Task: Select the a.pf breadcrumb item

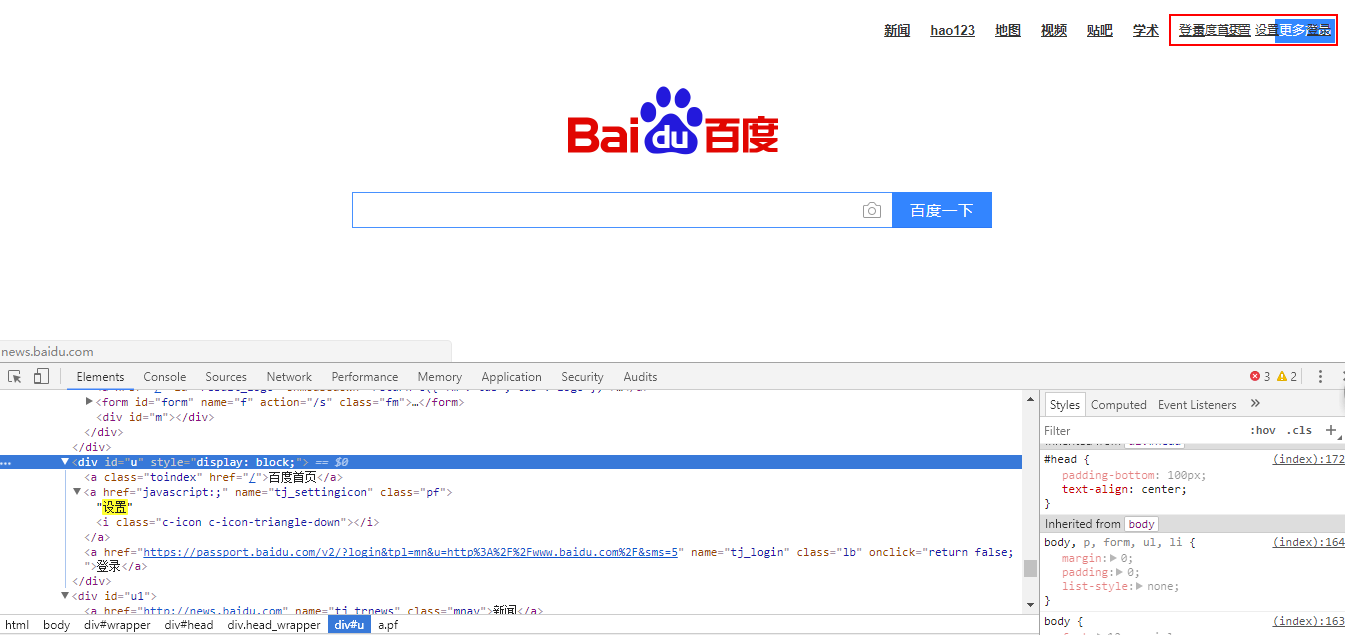Action: point(388,625)
